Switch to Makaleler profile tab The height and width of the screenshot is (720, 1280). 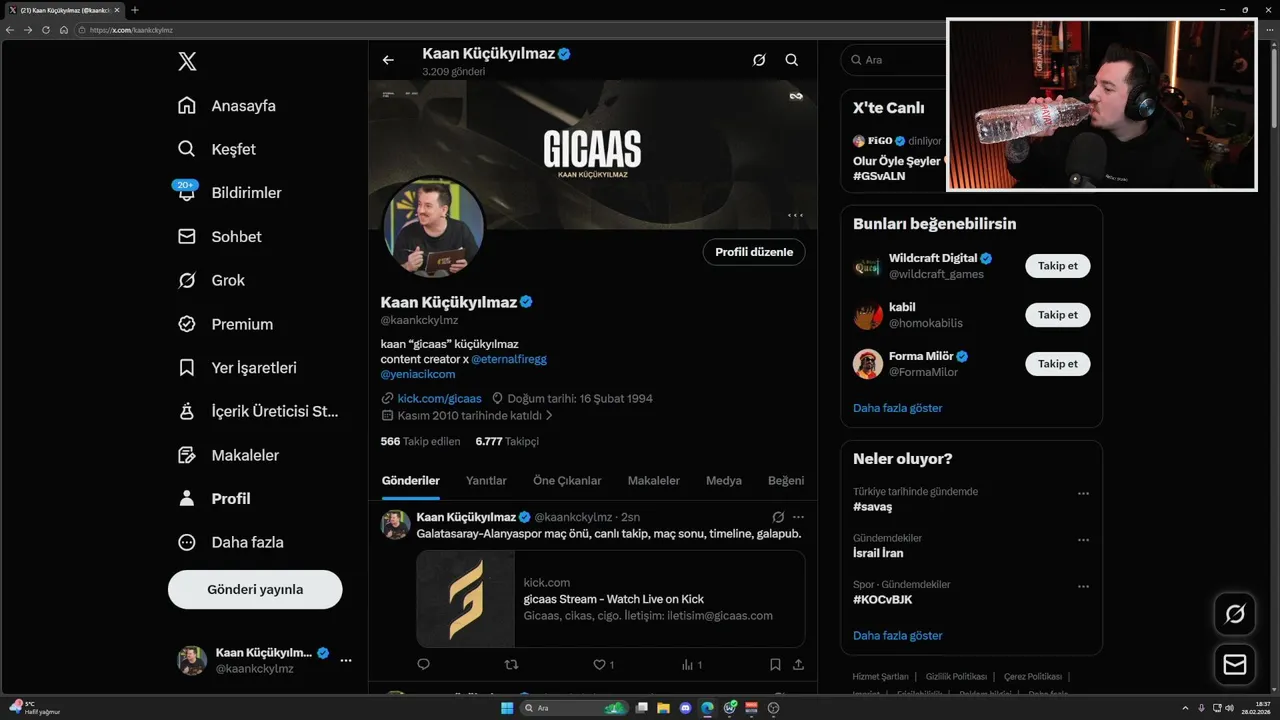[x=654, y=481]
